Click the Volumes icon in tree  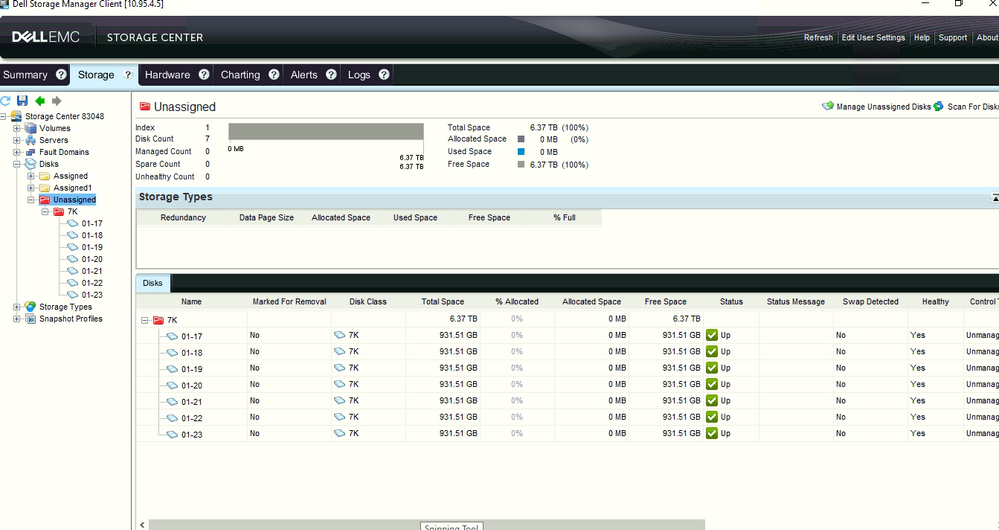31,128
